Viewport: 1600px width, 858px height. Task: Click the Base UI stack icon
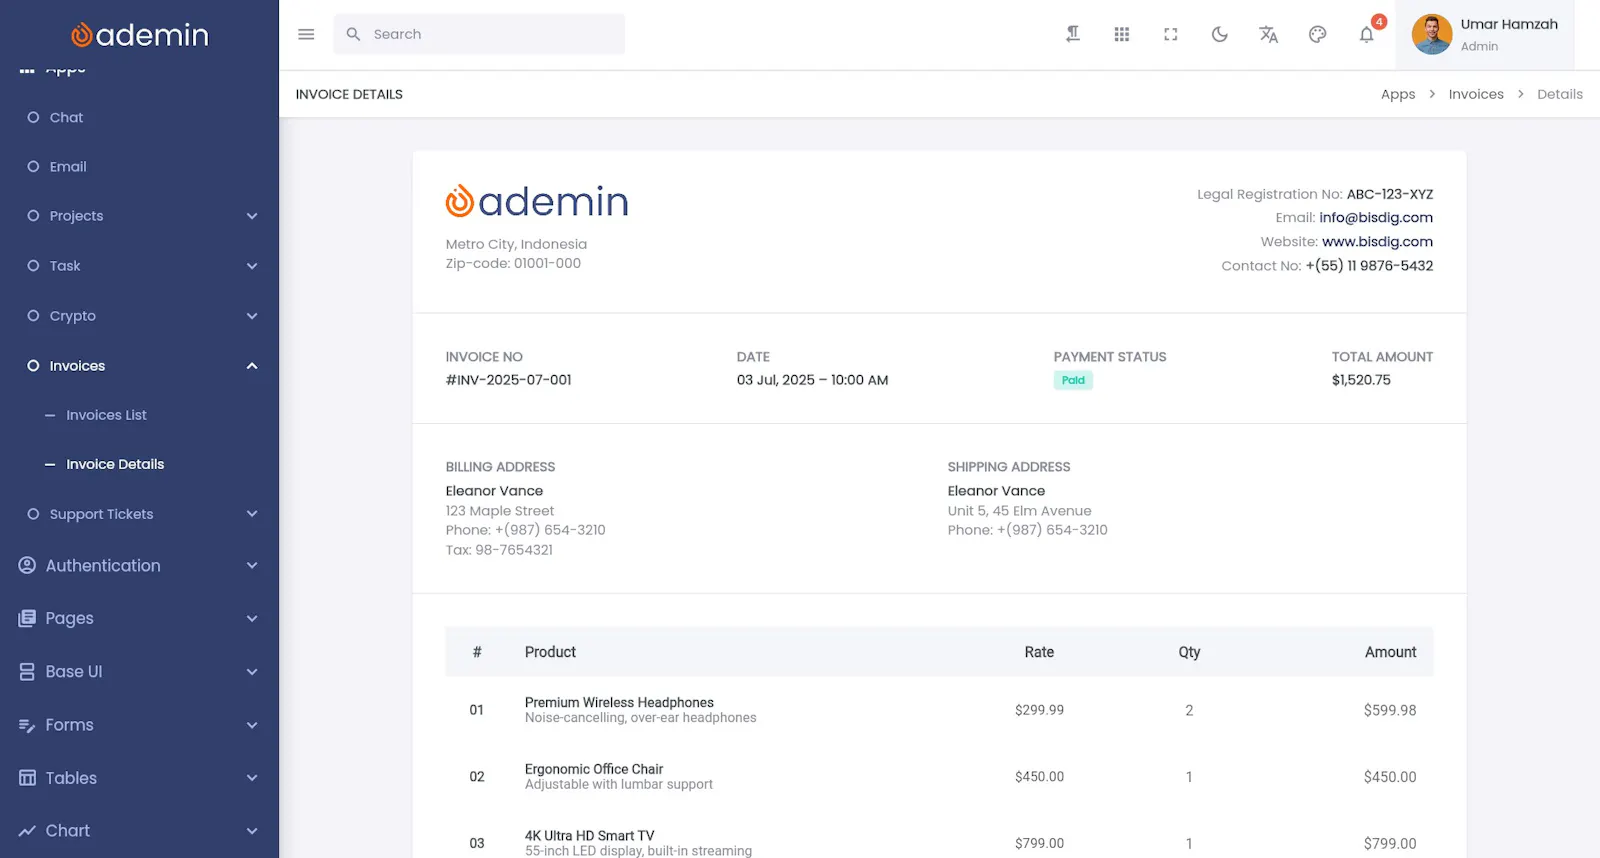click(x=27, y=672)
